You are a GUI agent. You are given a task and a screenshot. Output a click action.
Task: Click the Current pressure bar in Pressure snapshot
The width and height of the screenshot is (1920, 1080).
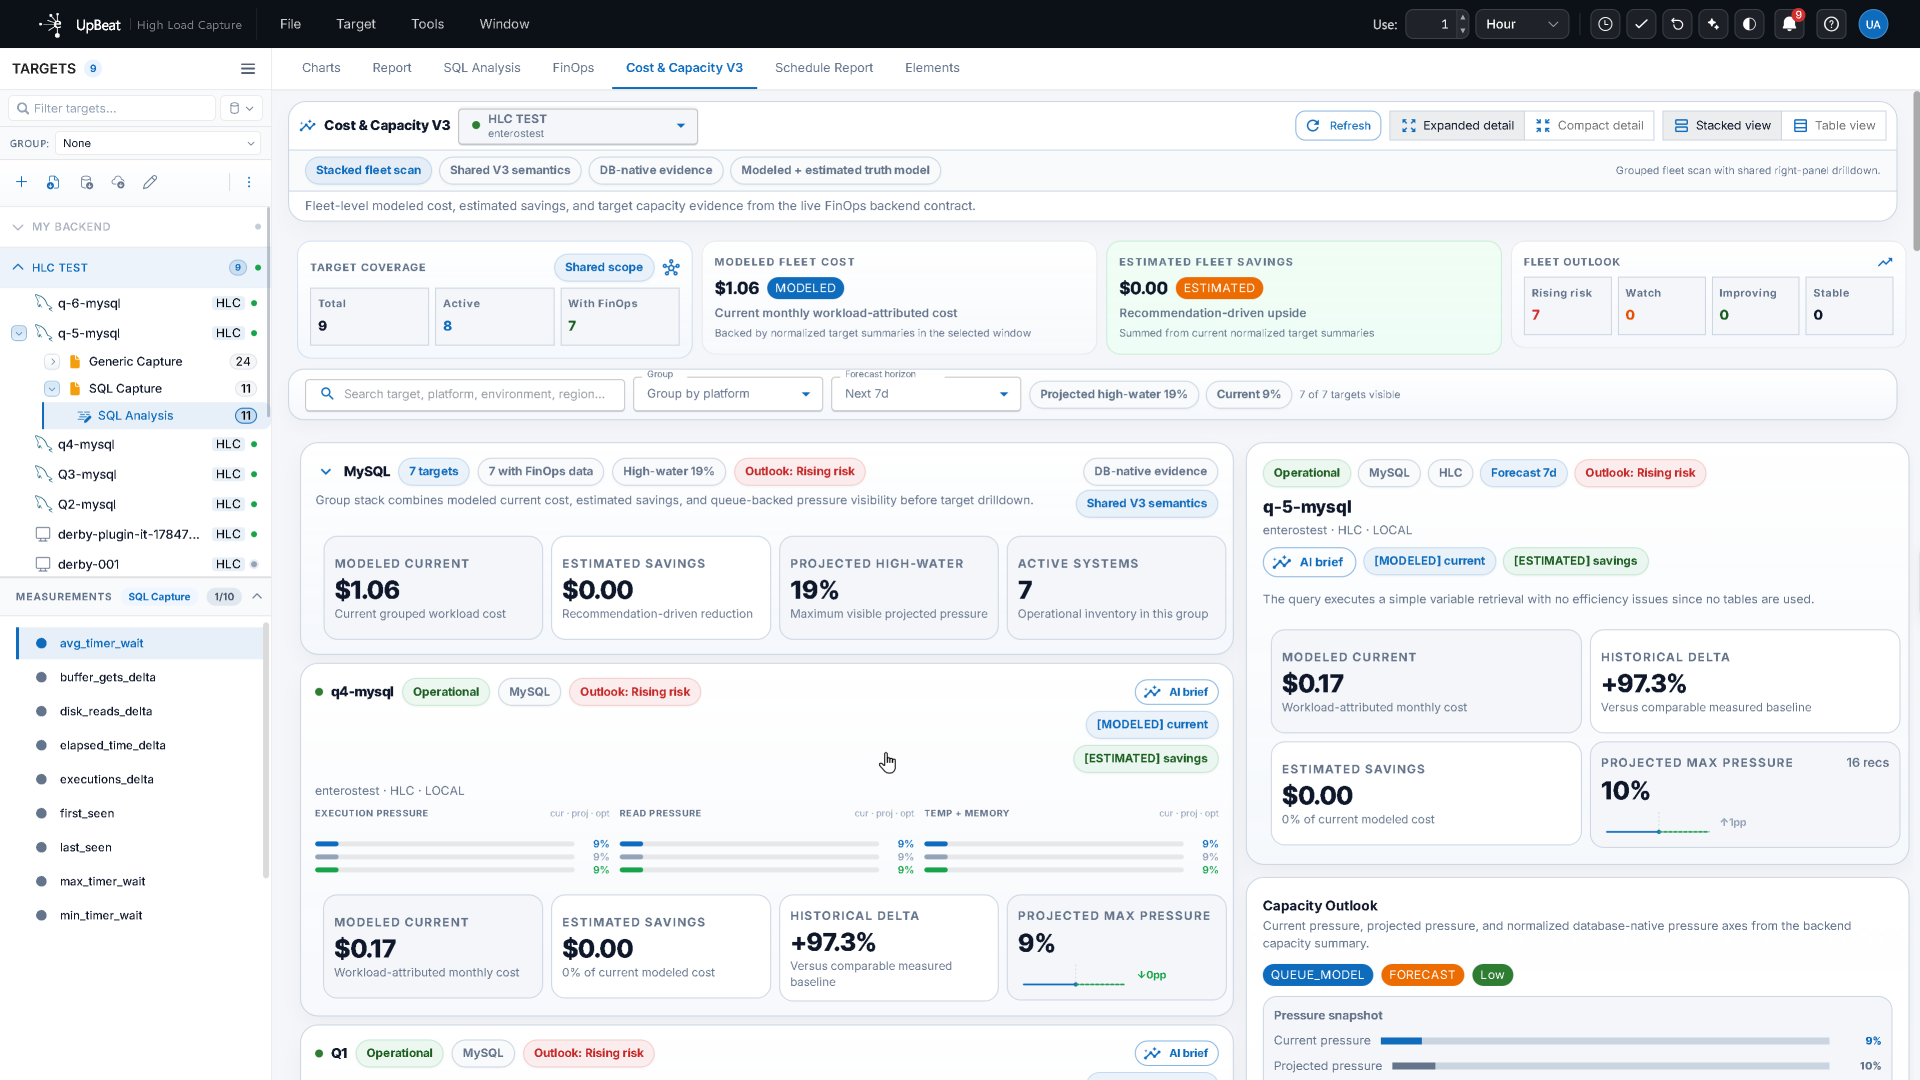[1605, 1041]
